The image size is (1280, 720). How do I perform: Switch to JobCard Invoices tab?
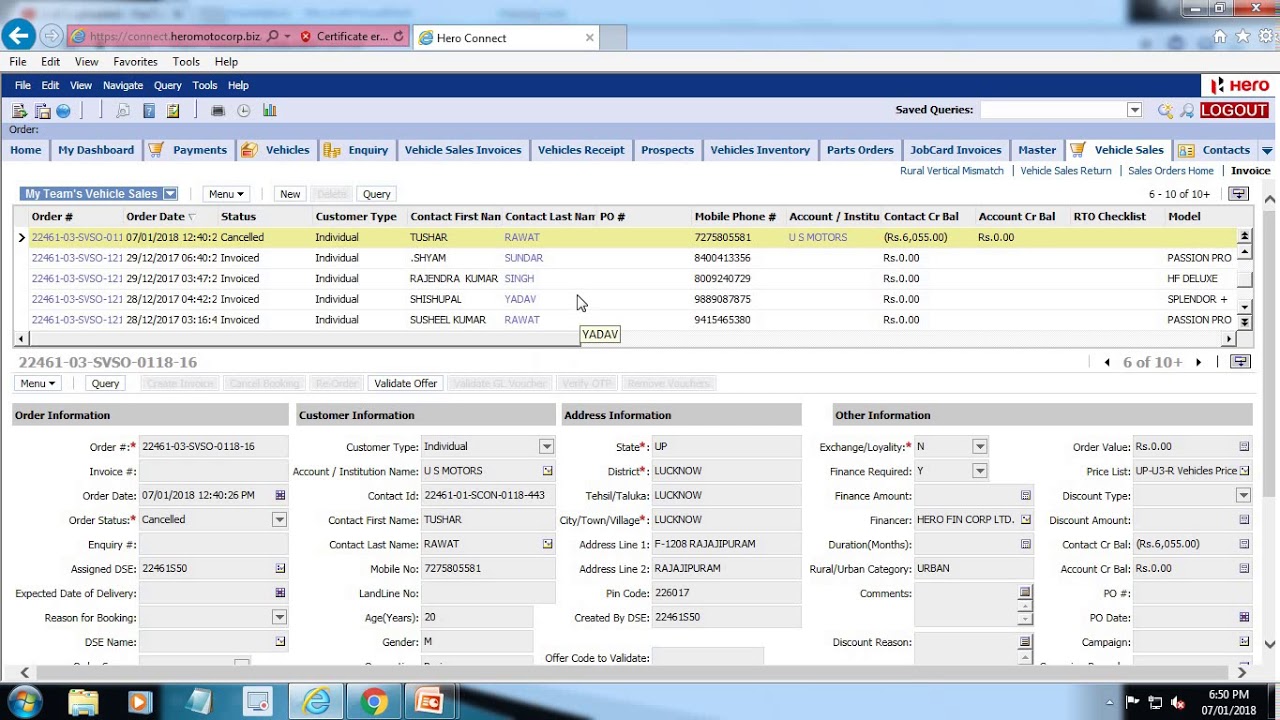click(x=955, y=150)
